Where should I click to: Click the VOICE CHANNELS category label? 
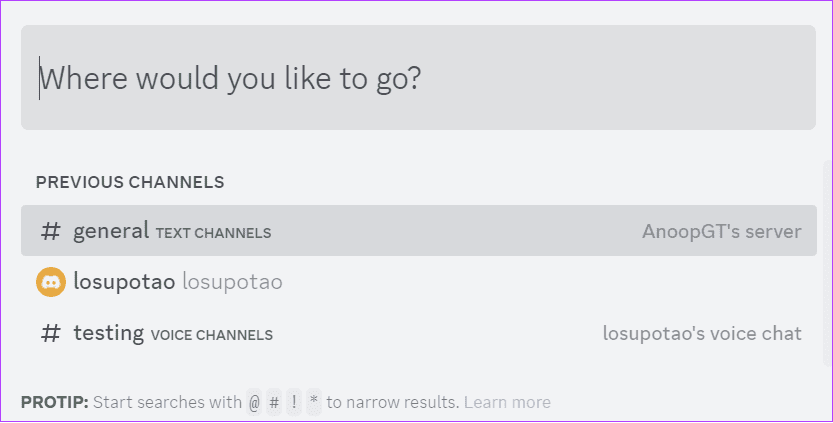(212, 335)
